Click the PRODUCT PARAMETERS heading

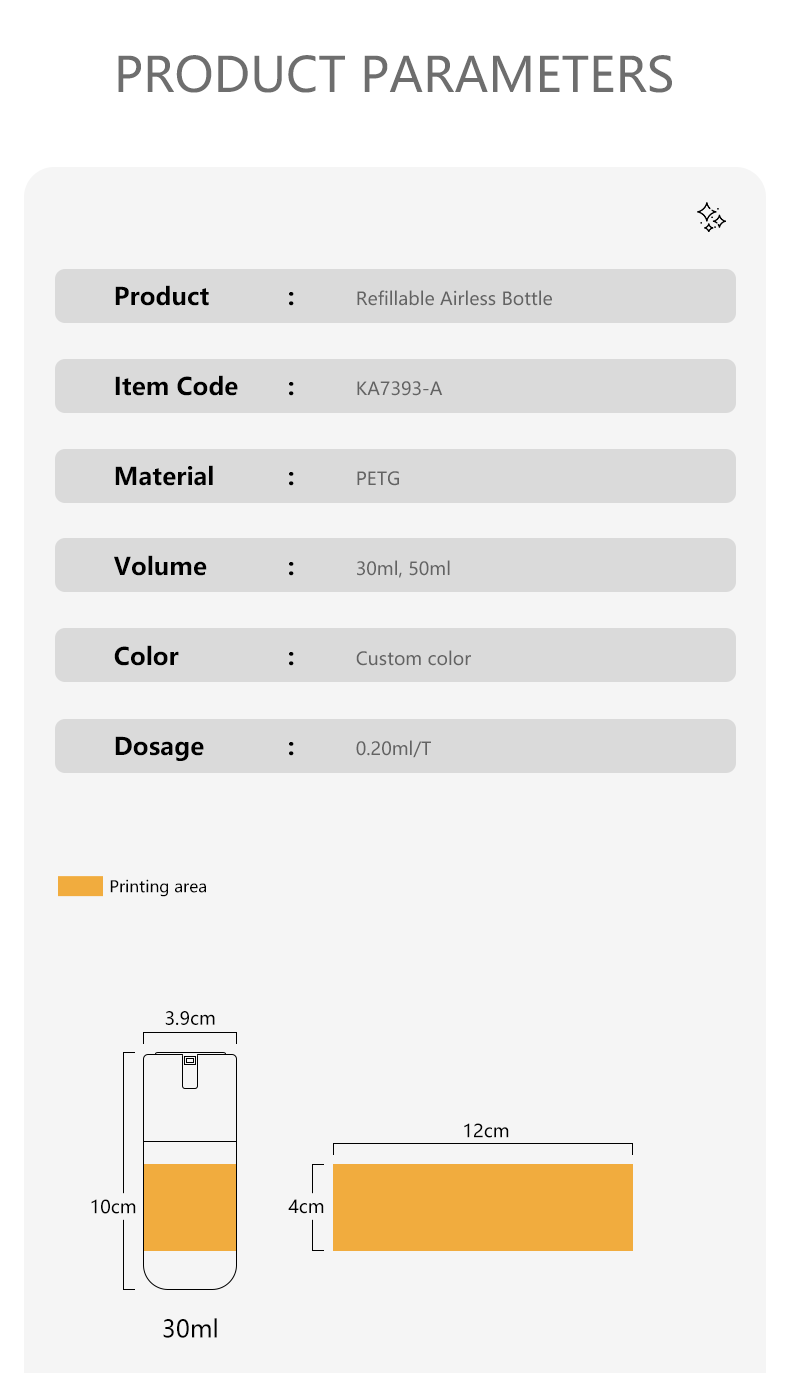coord(395,73)
